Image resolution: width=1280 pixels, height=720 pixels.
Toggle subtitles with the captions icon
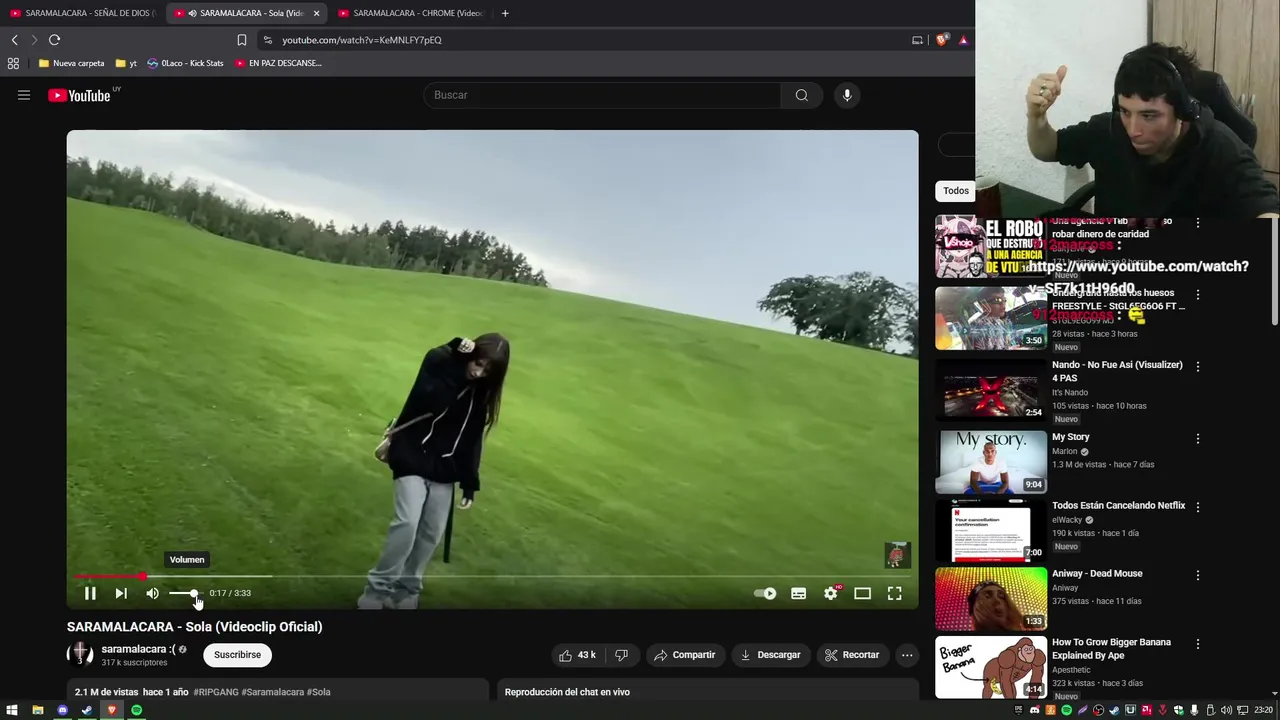(798, 593)
